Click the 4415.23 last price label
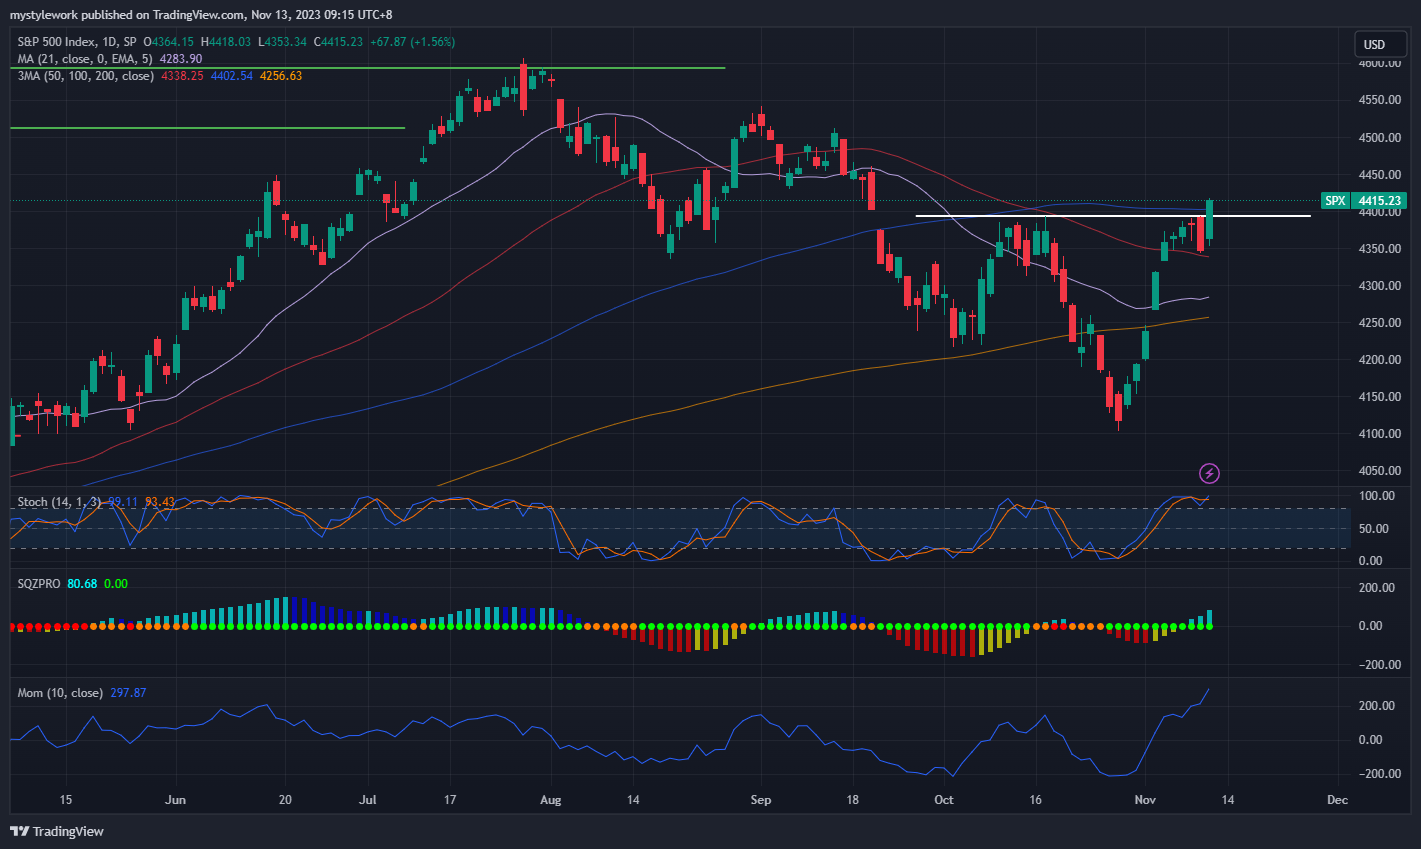 [x=1380, y=201]
